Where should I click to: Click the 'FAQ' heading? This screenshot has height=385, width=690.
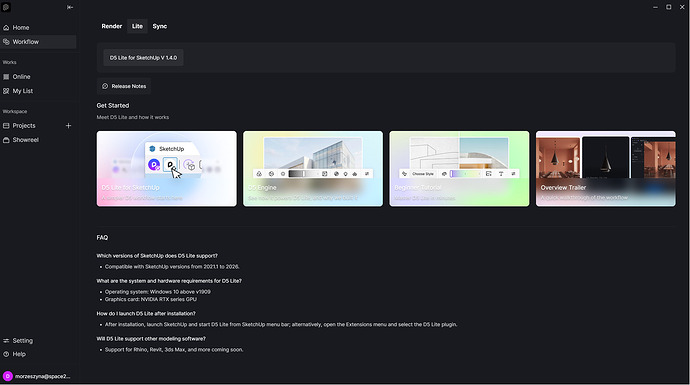[x=102, y=238]
